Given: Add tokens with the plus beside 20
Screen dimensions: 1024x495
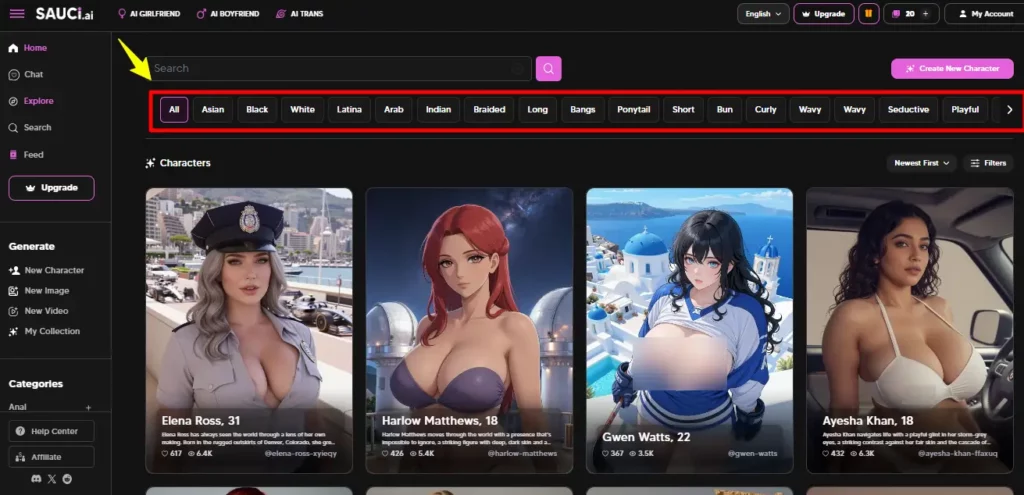Looking at the screenshot, I should point(925,14).
